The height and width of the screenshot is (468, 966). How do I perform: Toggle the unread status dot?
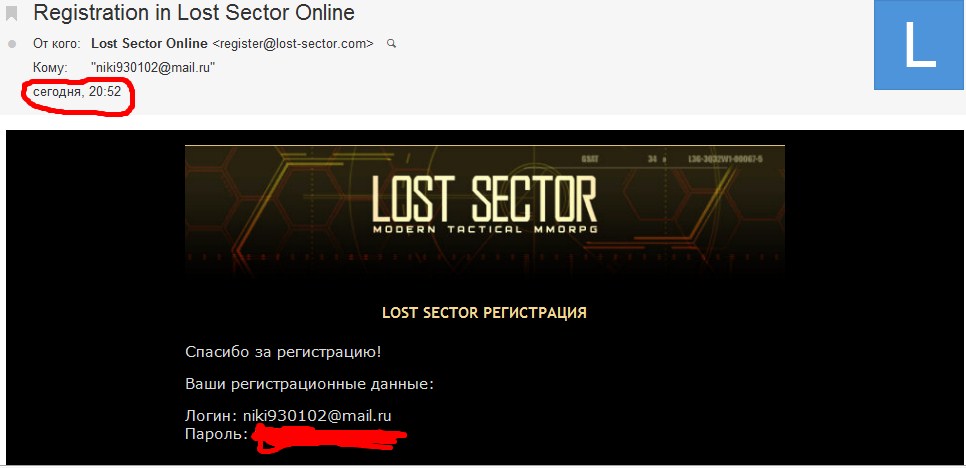coord(12,44)
